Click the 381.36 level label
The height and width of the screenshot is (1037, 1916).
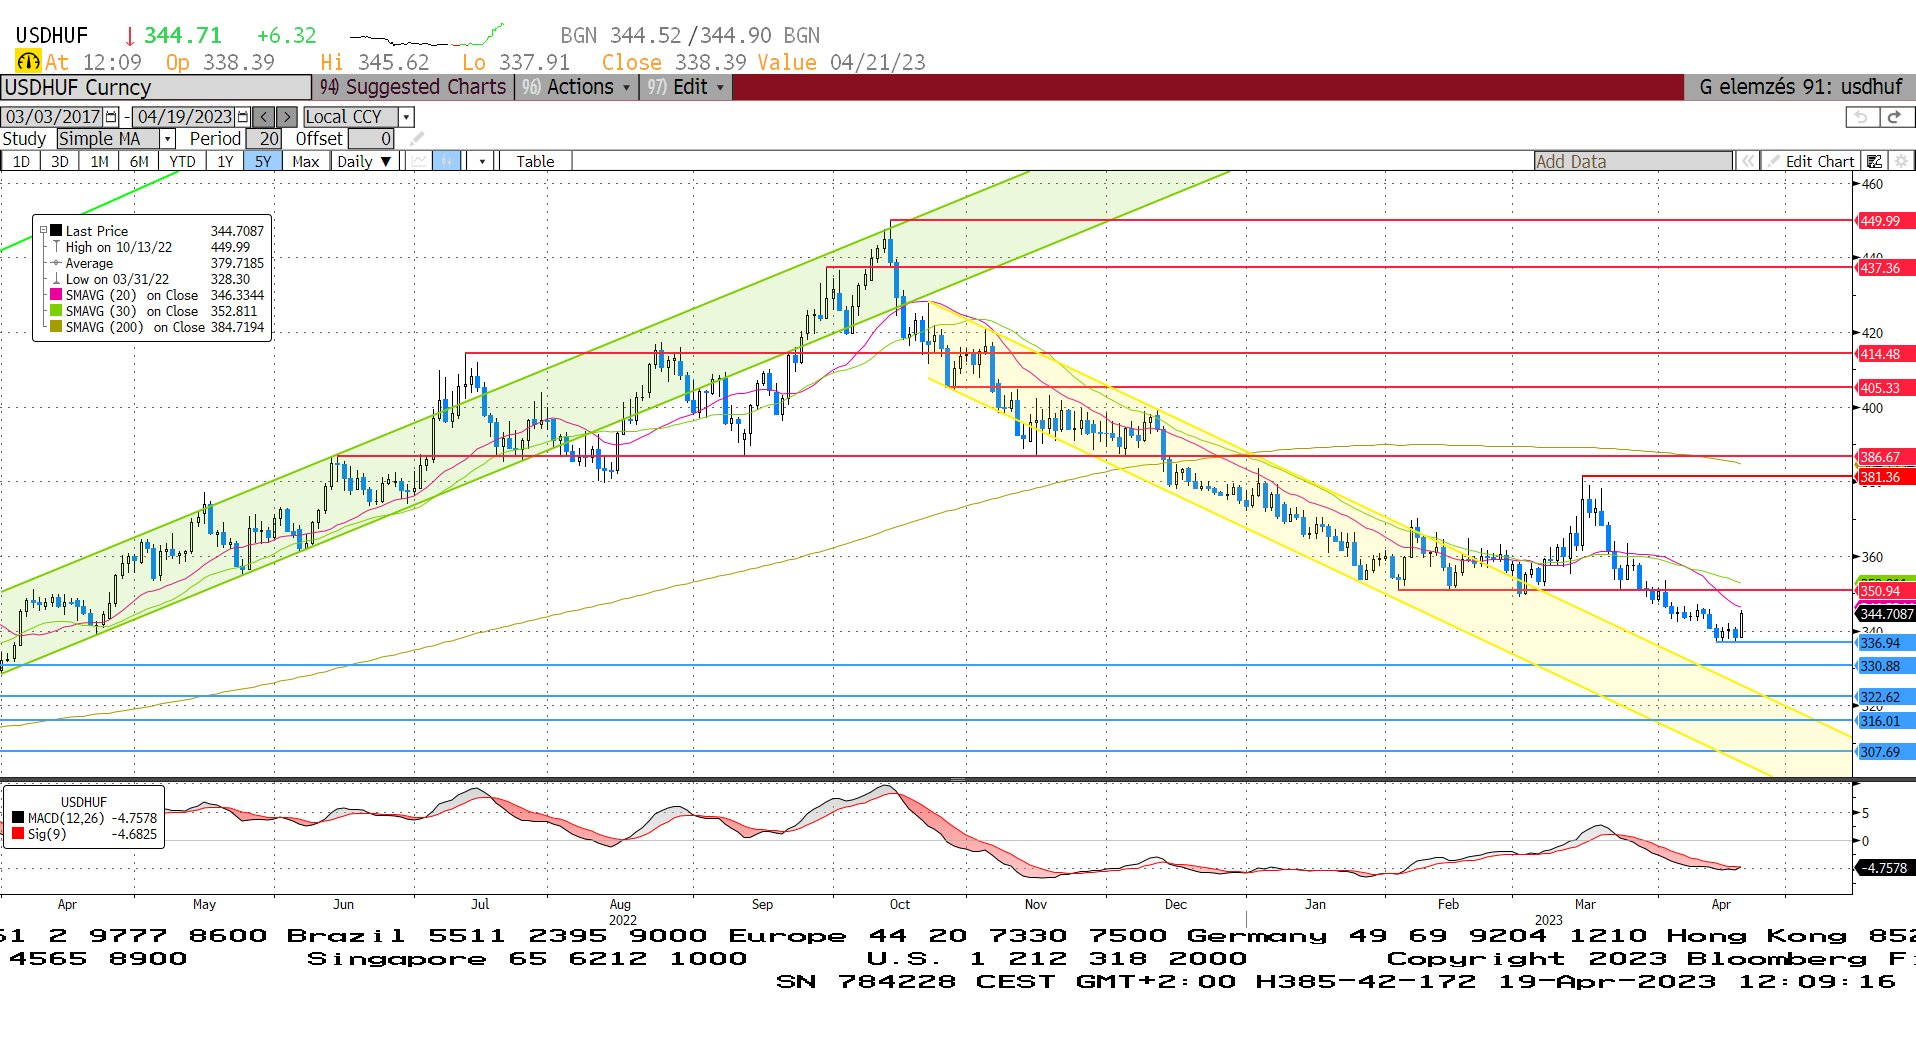pos(1884,477)
